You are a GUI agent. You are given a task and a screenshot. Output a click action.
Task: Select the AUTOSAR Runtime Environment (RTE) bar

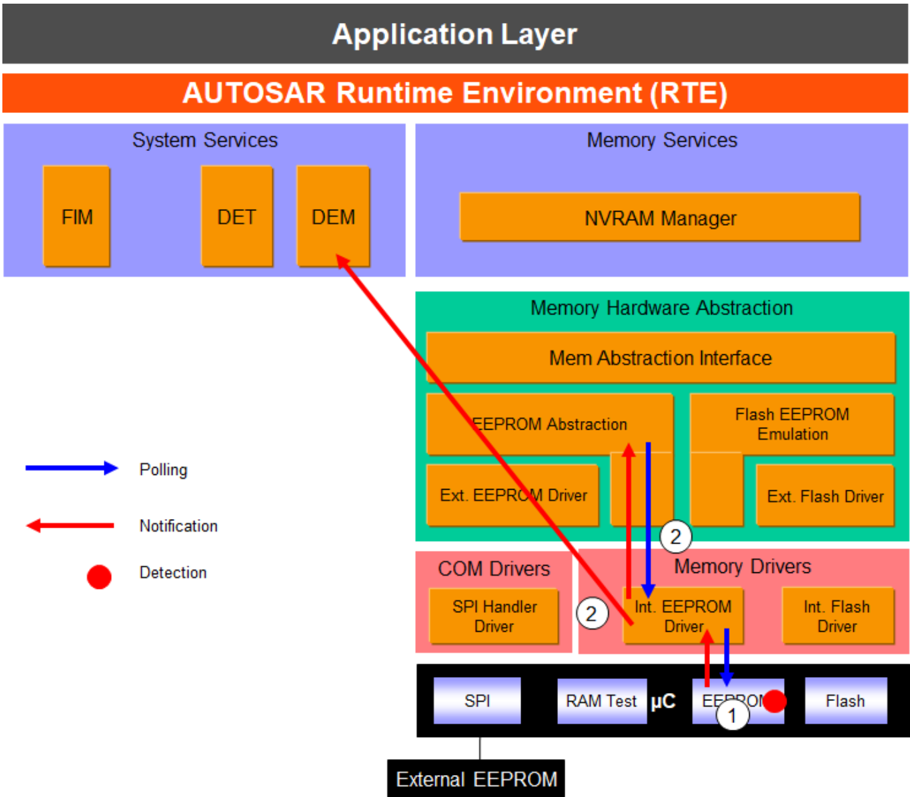[455, 93]
